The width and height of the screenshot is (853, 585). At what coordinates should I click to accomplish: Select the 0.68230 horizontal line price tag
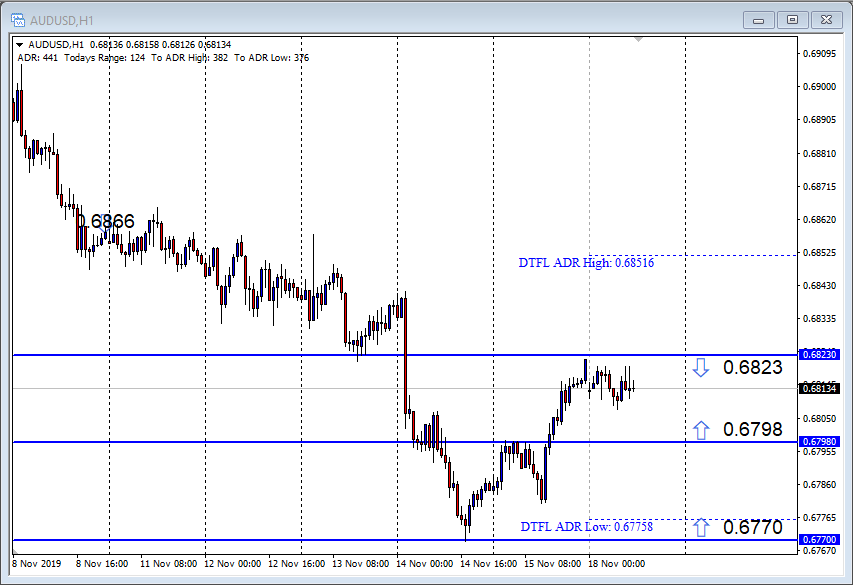[820, 355]
